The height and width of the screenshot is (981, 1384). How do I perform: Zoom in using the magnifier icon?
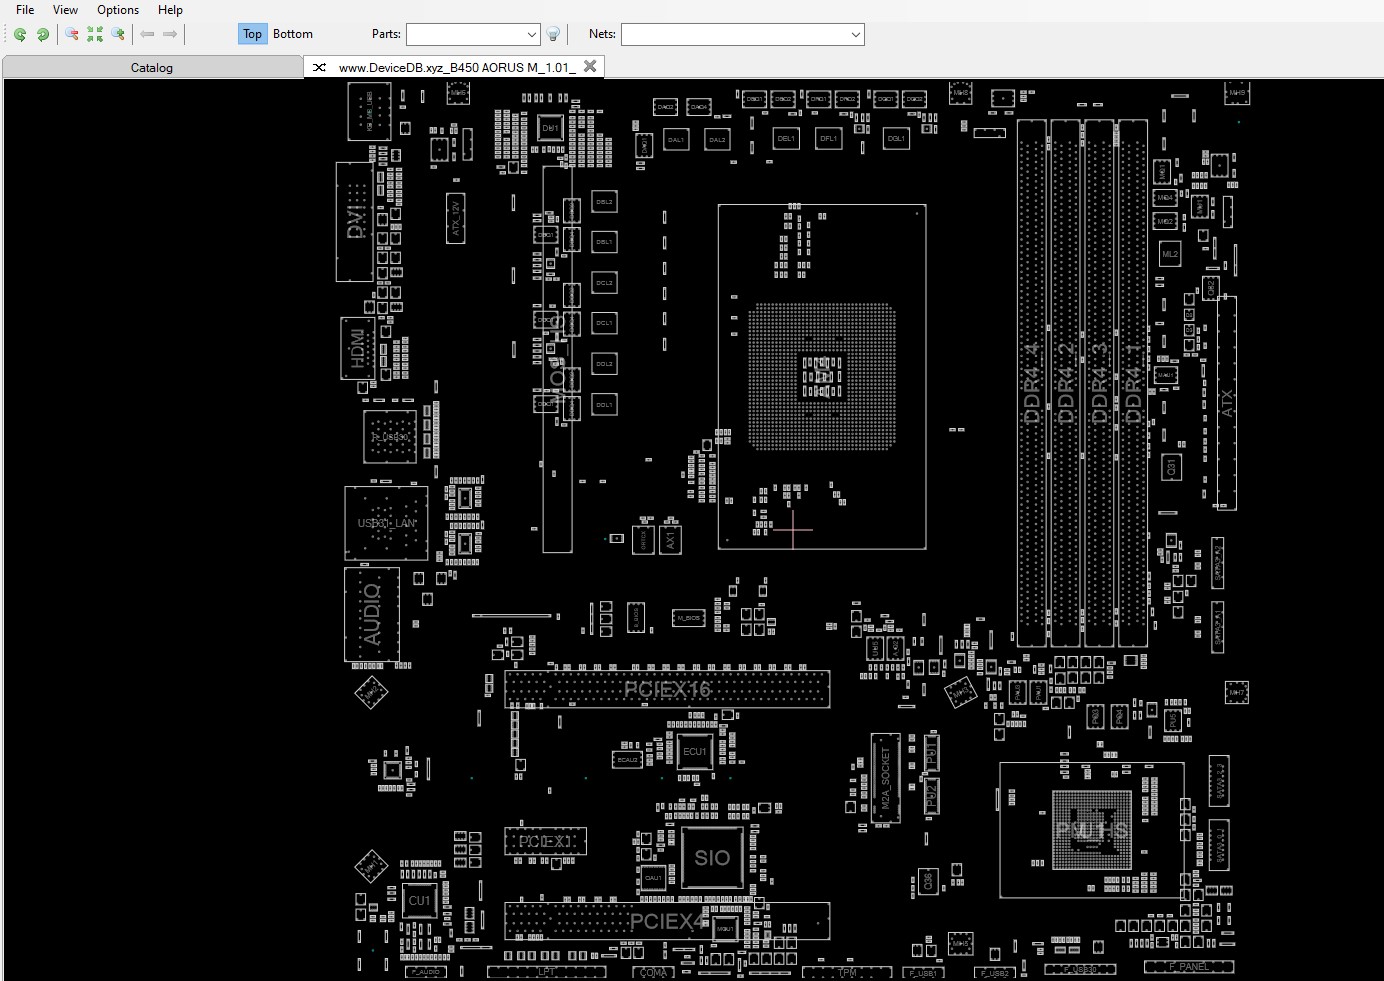(x=118, y=34)
